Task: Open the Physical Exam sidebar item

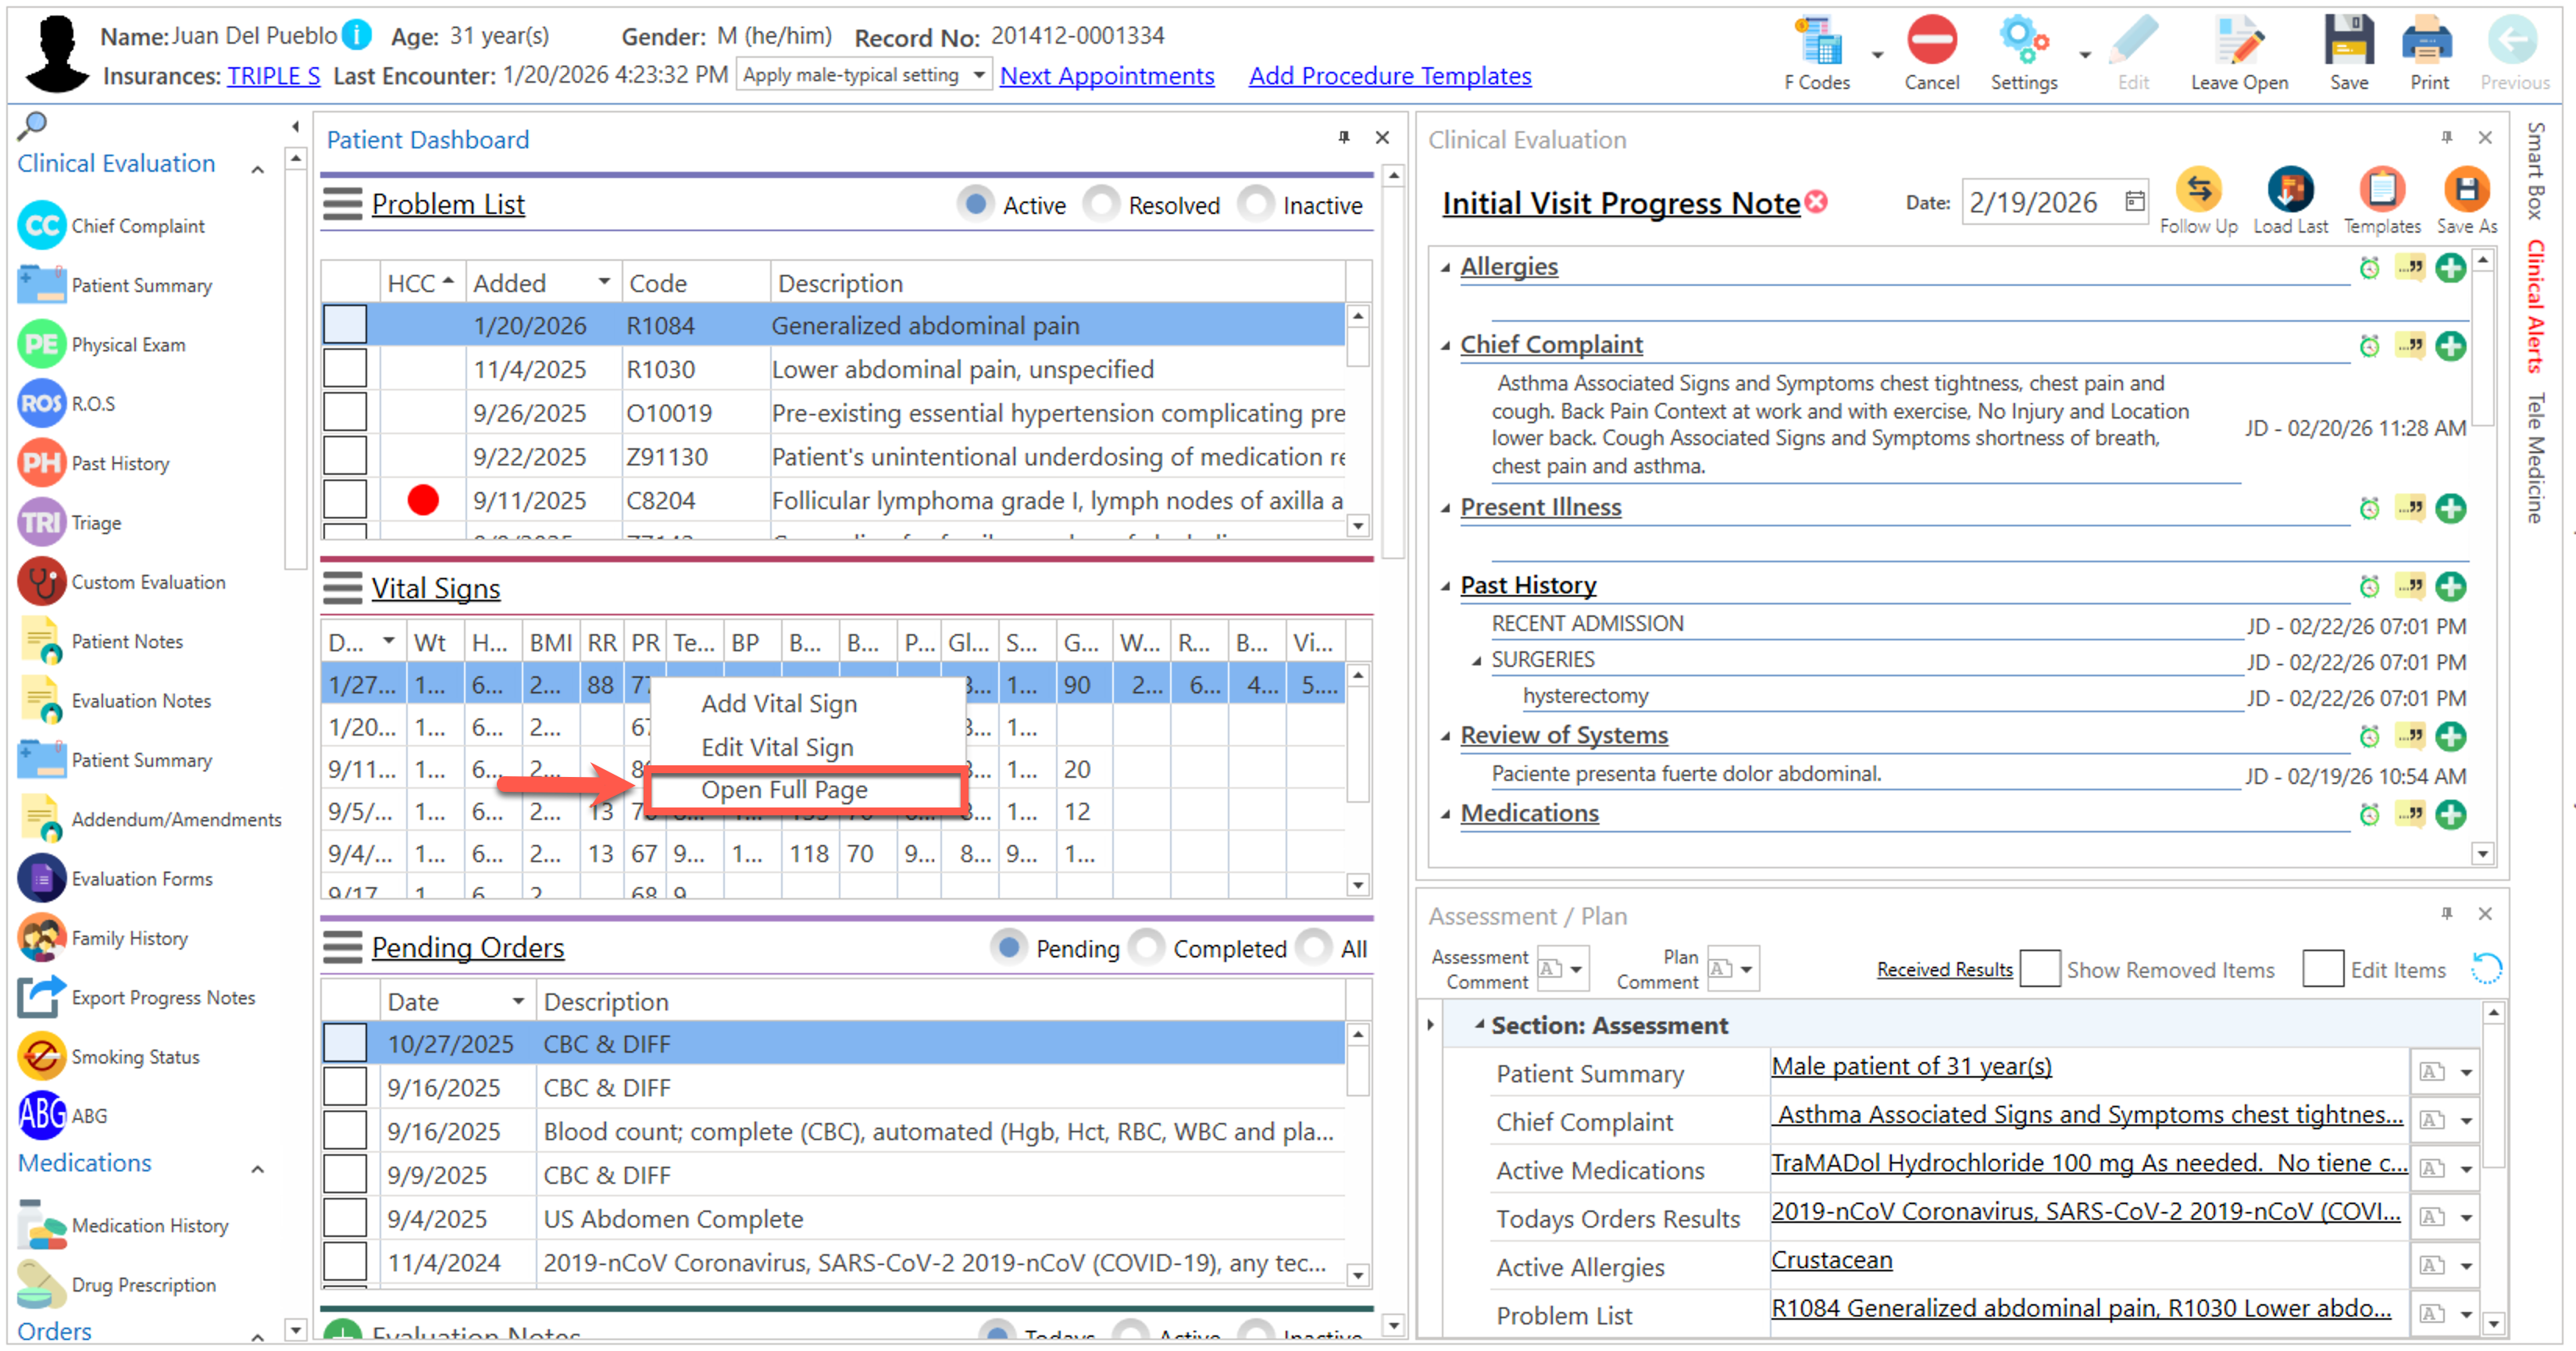Action: click(x=128, y=345)
